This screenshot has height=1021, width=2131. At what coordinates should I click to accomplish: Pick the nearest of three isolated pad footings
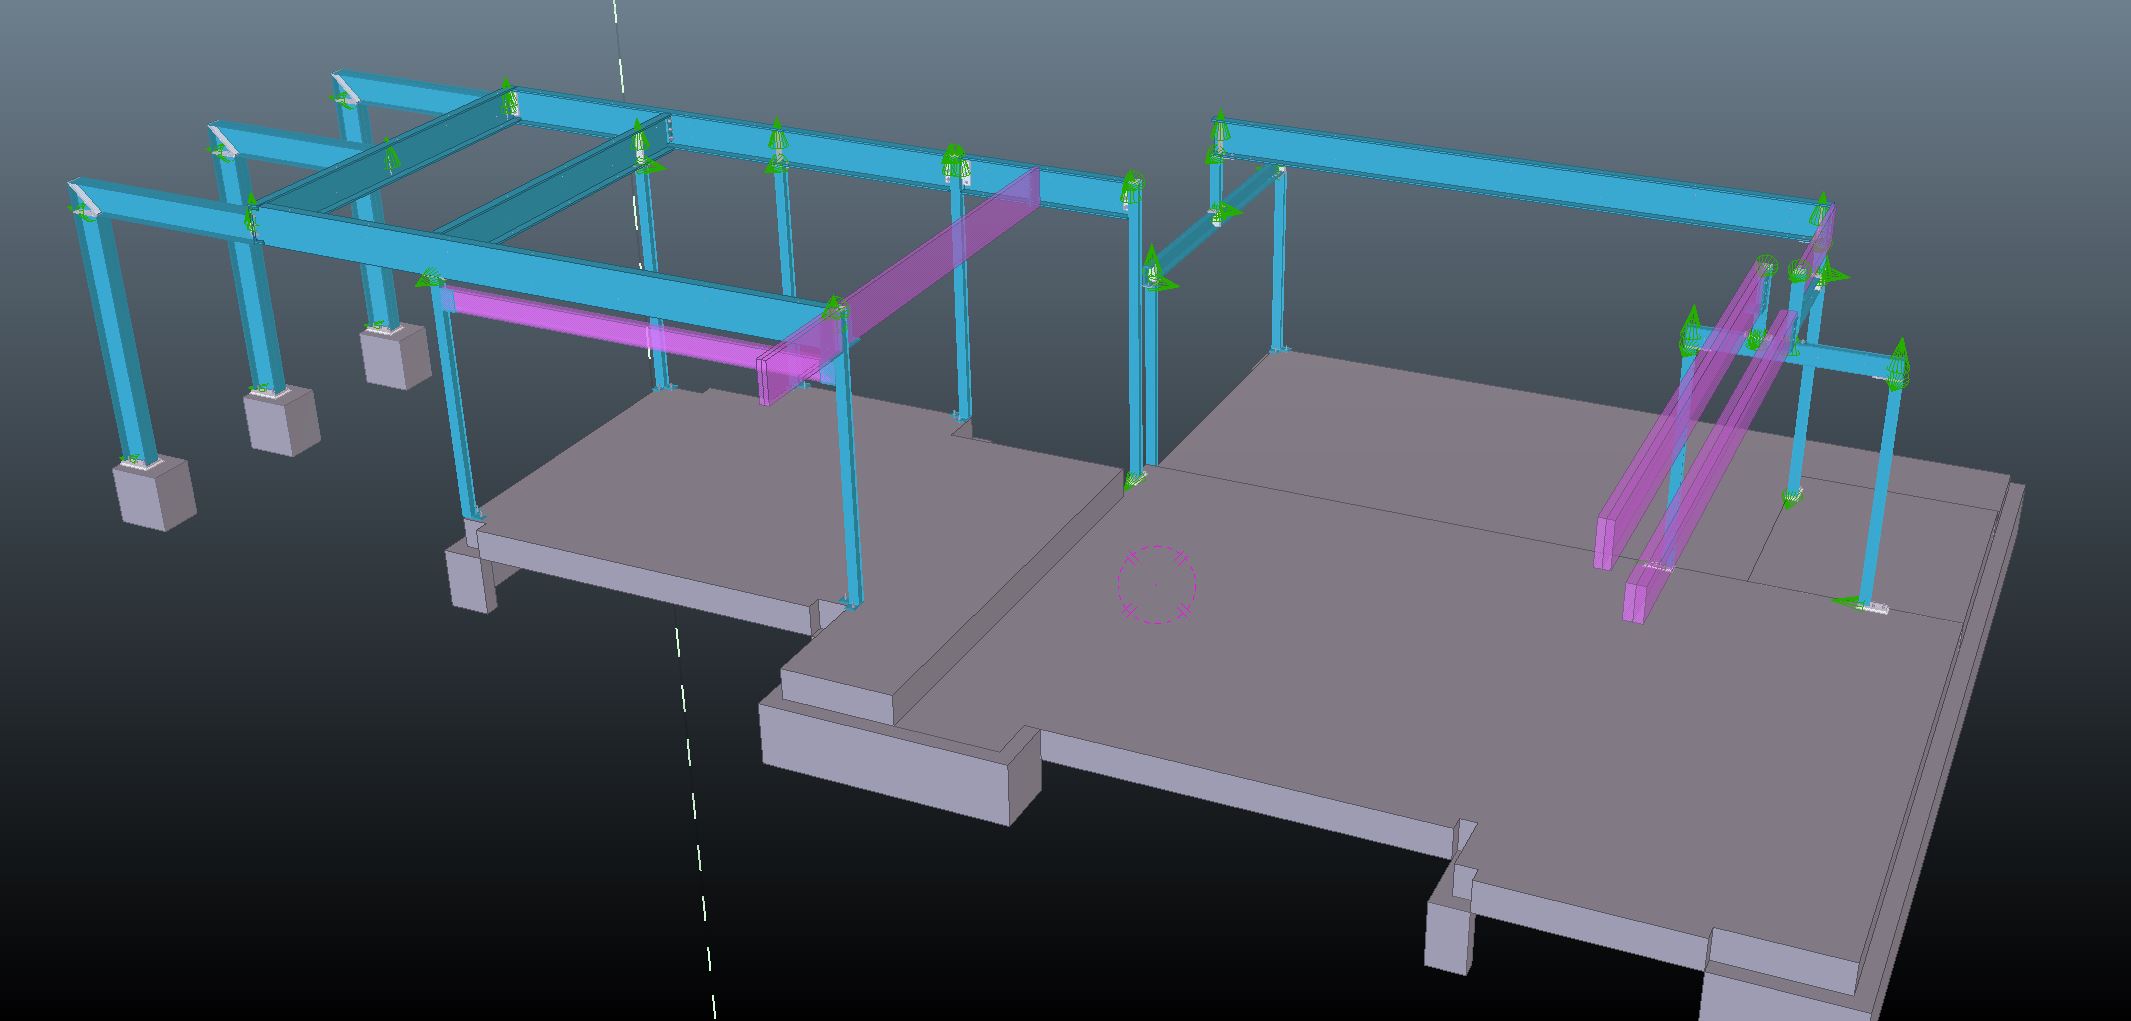point(155,493)
